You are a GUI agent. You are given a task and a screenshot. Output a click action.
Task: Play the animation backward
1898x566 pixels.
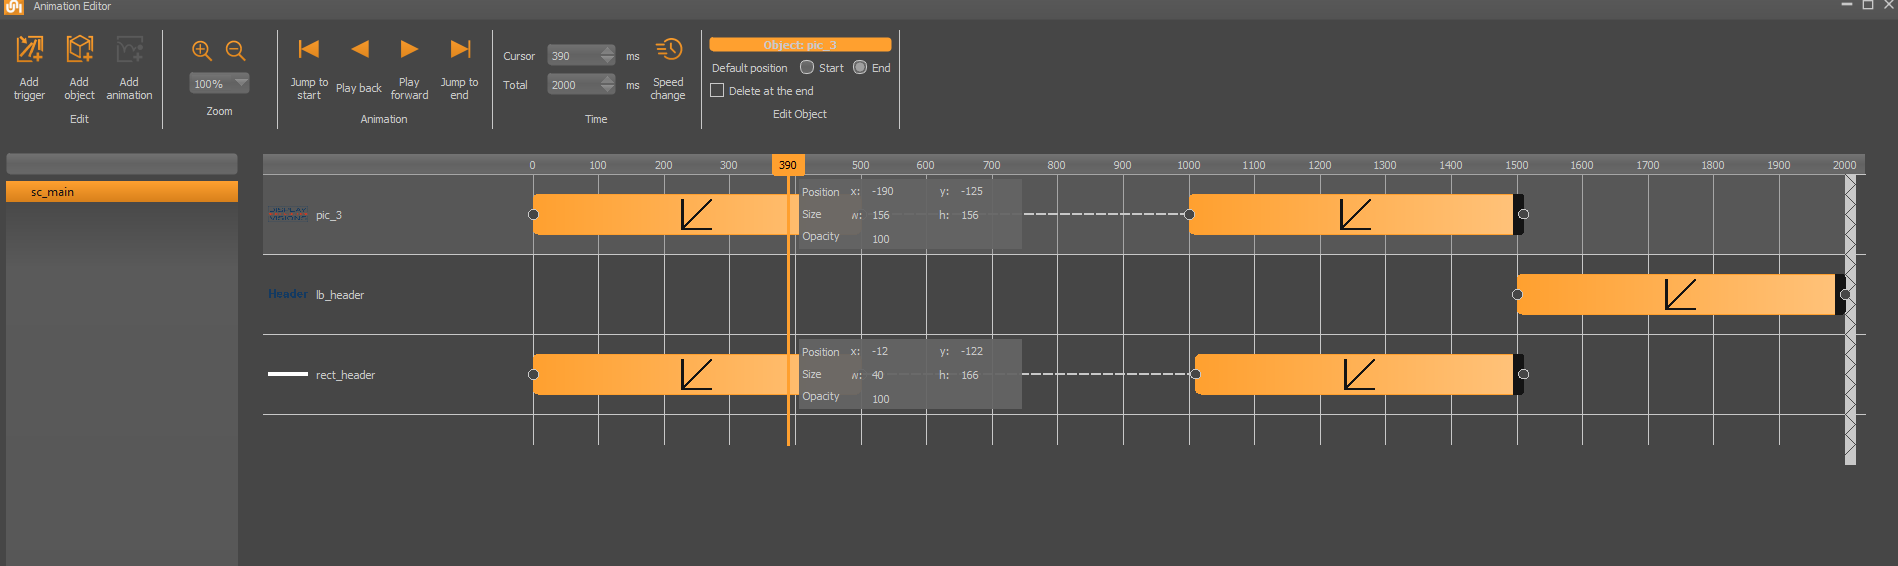360,49
